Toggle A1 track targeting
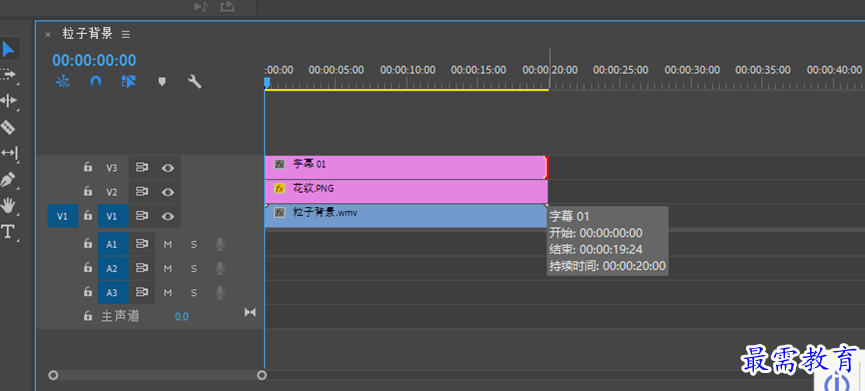The width and height of the screenshot is (865, 391). (113, 244)
